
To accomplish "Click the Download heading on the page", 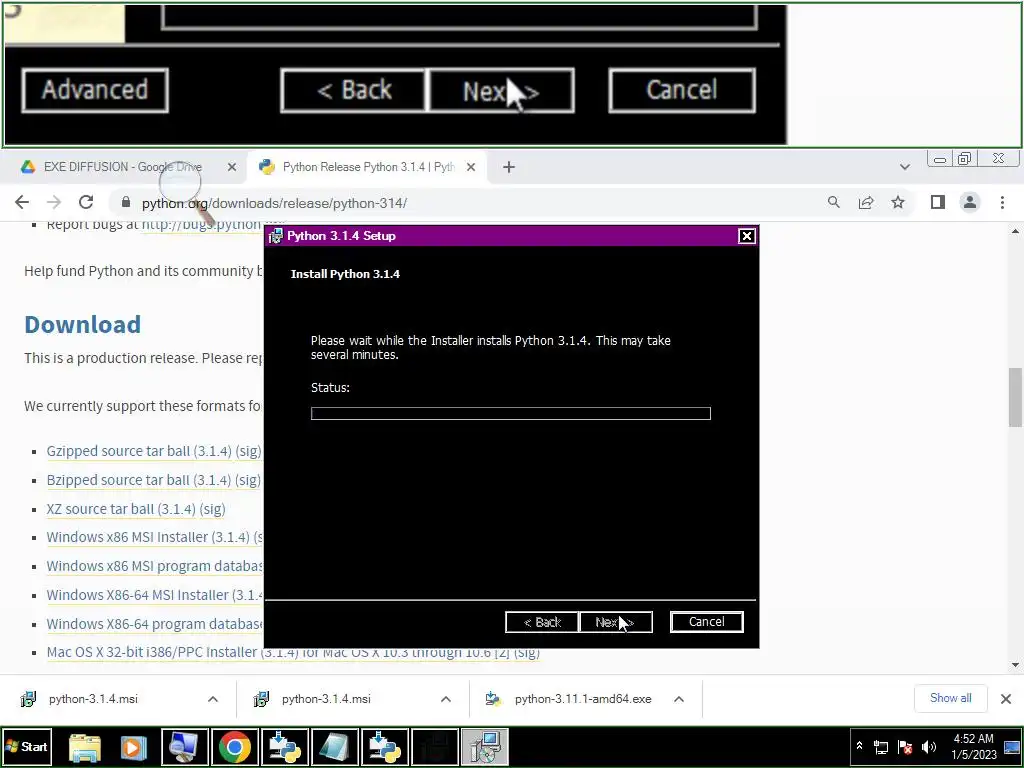I will [x=82, y=325].
